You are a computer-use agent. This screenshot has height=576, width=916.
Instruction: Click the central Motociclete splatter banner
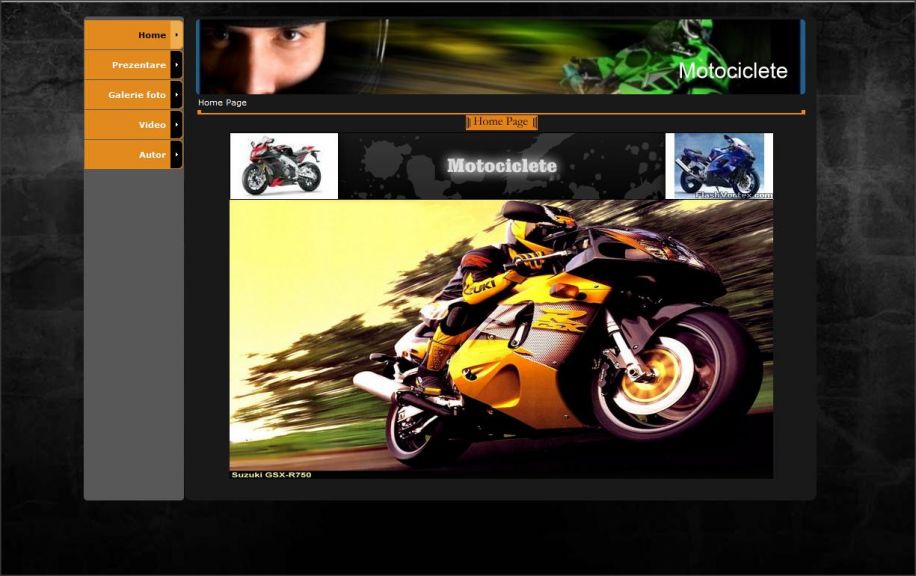point(501,166)
